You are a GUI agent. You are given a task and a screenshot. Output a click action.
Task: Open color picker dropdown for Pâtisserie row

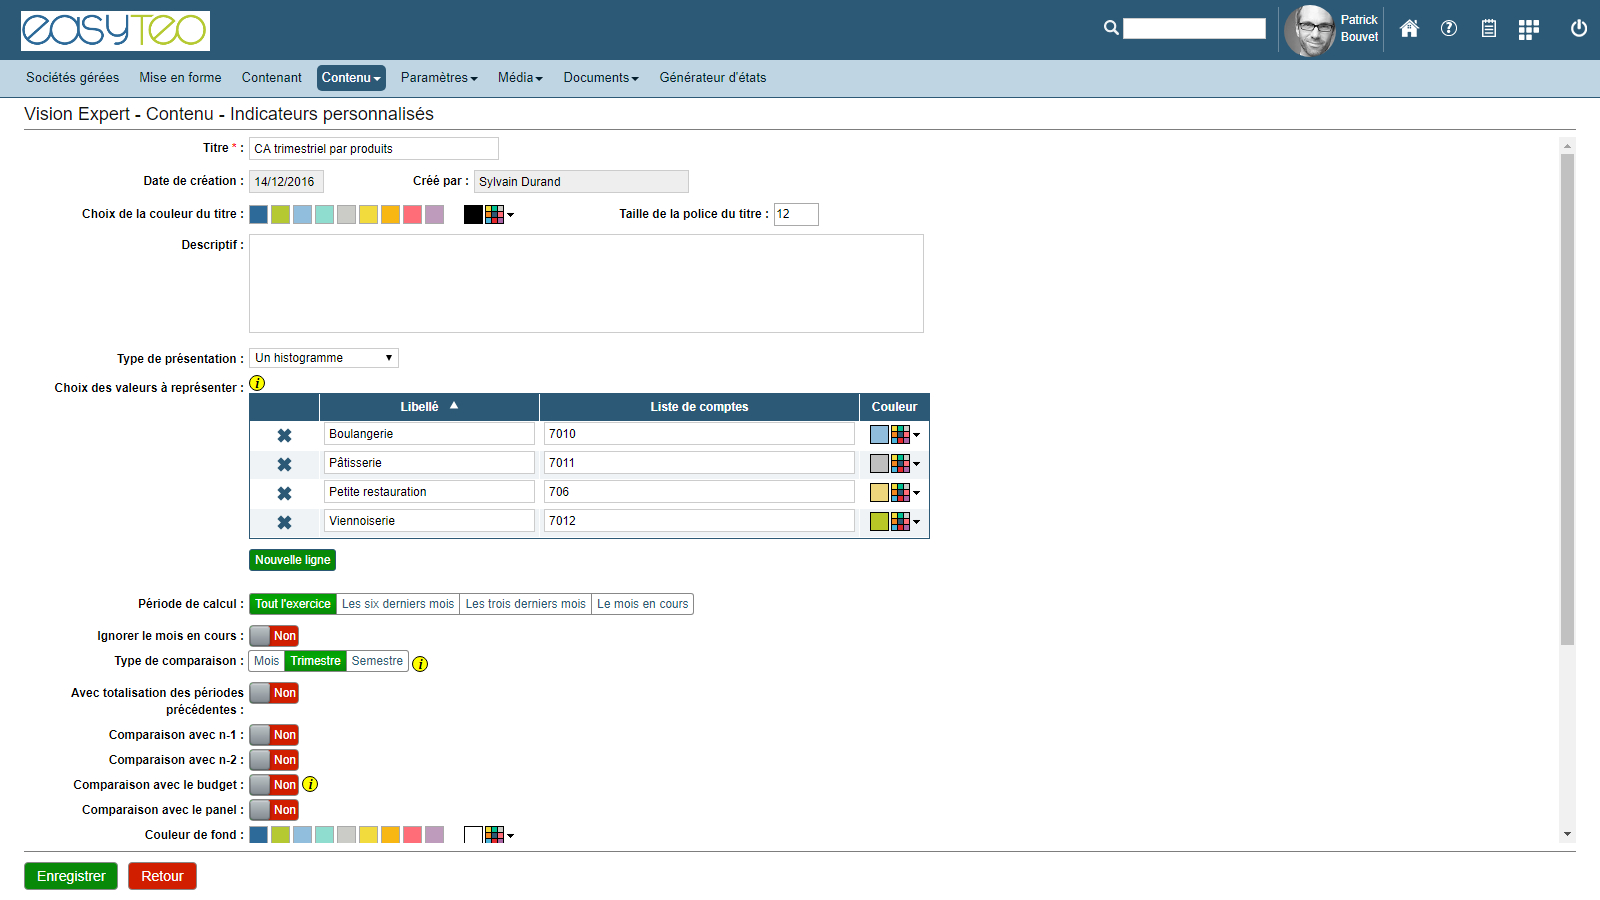pyautogui.click(x=905, y=464)
